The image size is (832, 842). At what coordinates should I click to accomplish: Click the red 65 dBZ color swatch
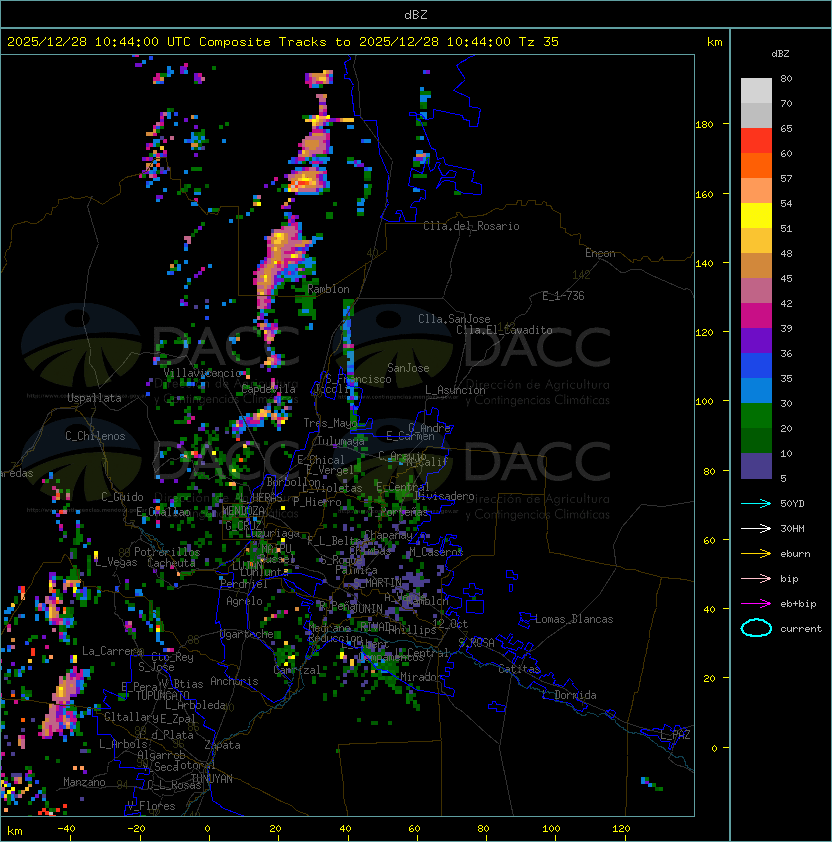(x=756, y=141)
